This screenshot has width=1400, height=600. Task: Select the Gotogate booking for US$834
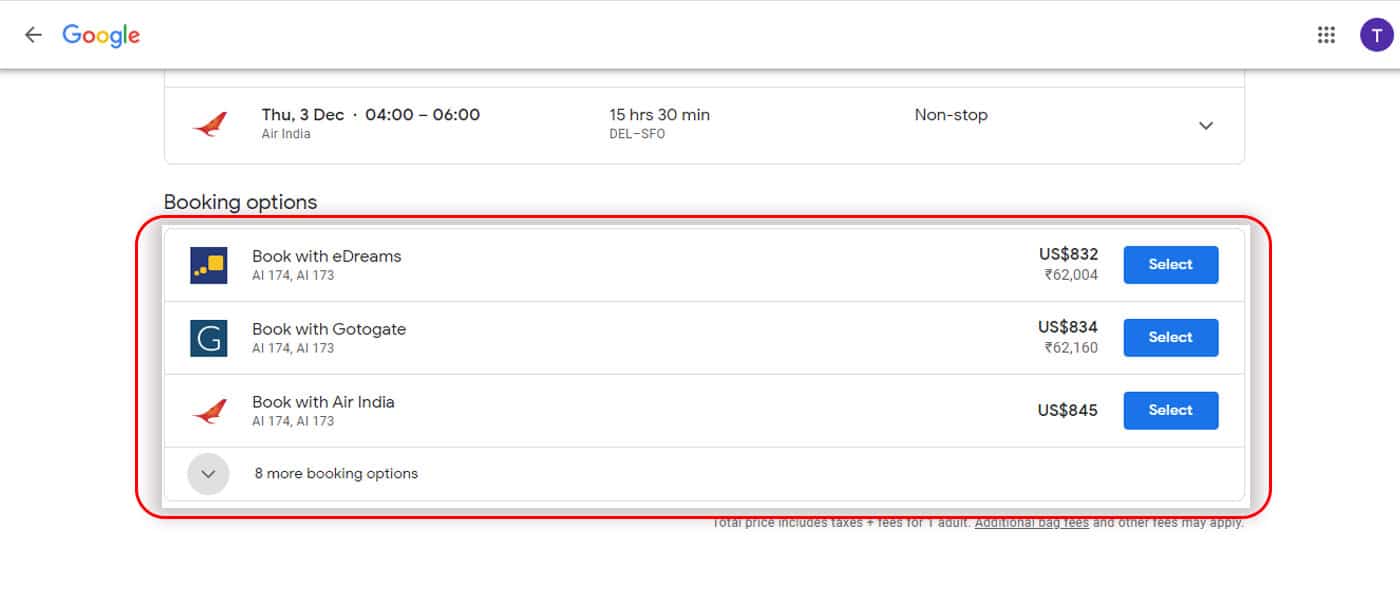click(1171, 338)
